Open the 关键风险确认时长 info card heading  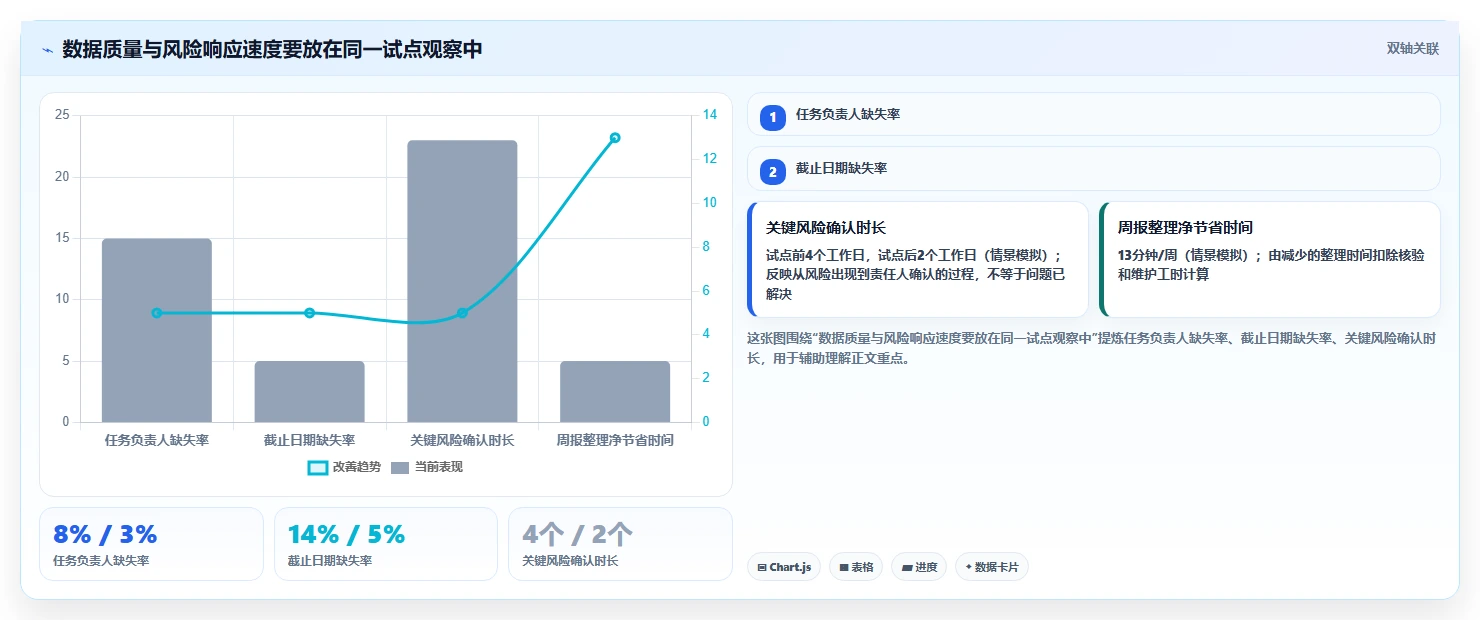click(825, 228)
